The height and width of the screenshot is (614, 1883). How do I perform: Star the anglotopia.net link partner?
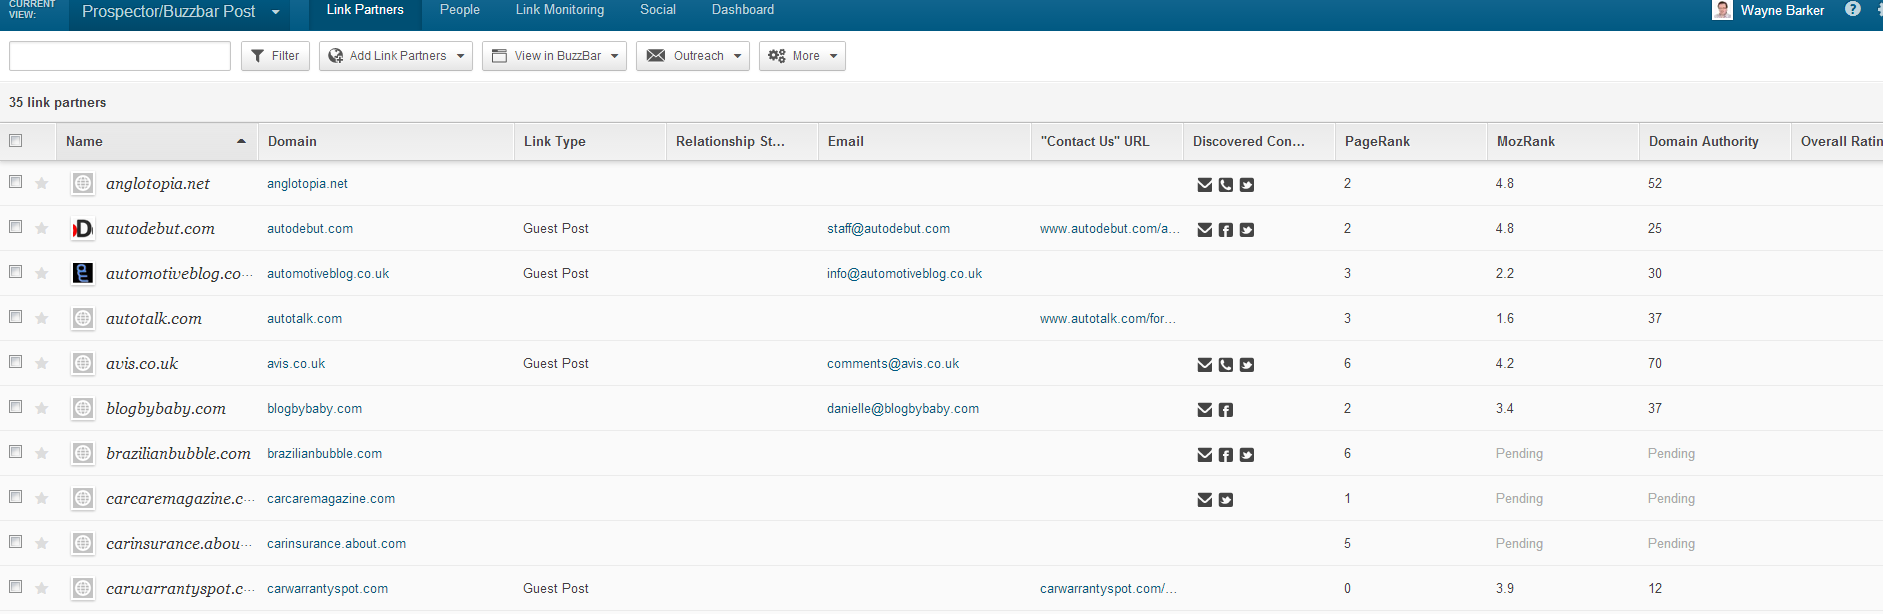coord(42,183)
